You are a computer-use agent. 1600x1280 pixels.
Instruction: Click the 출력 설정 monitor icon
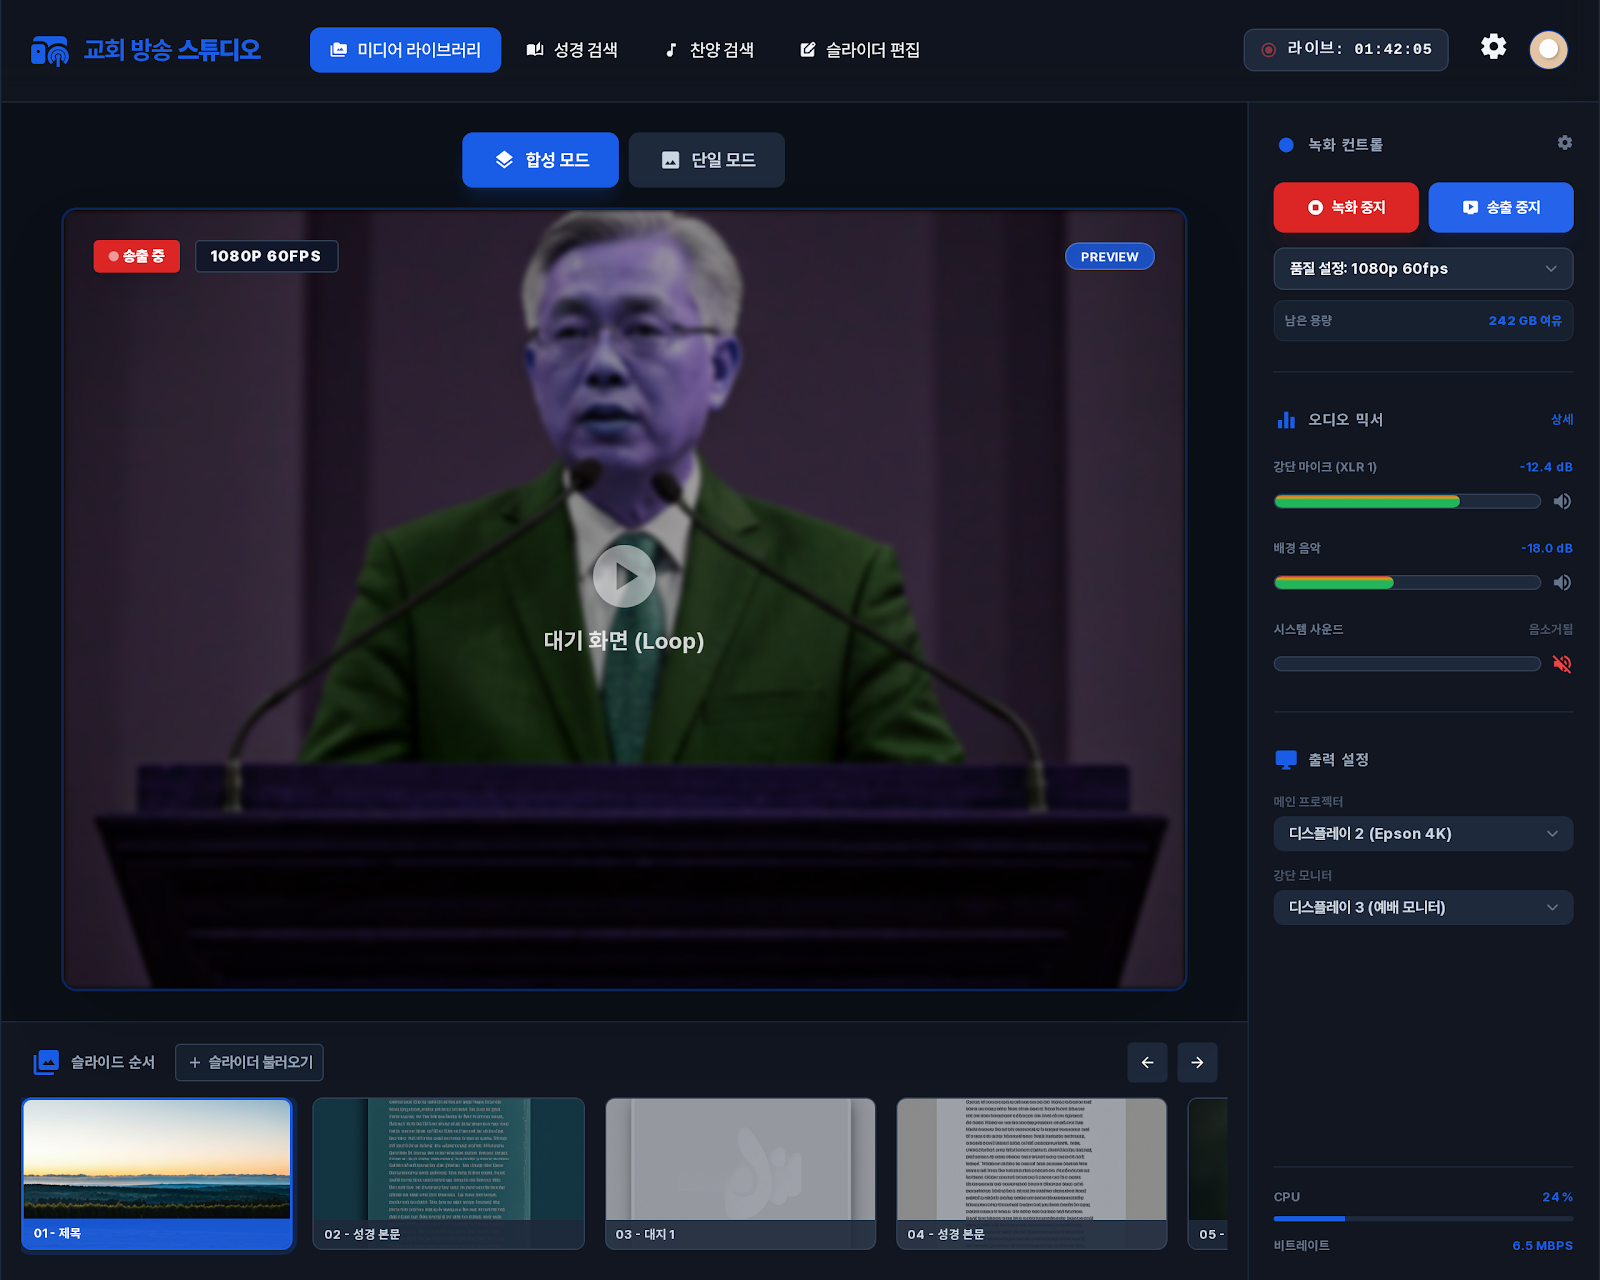point(1285,759)
